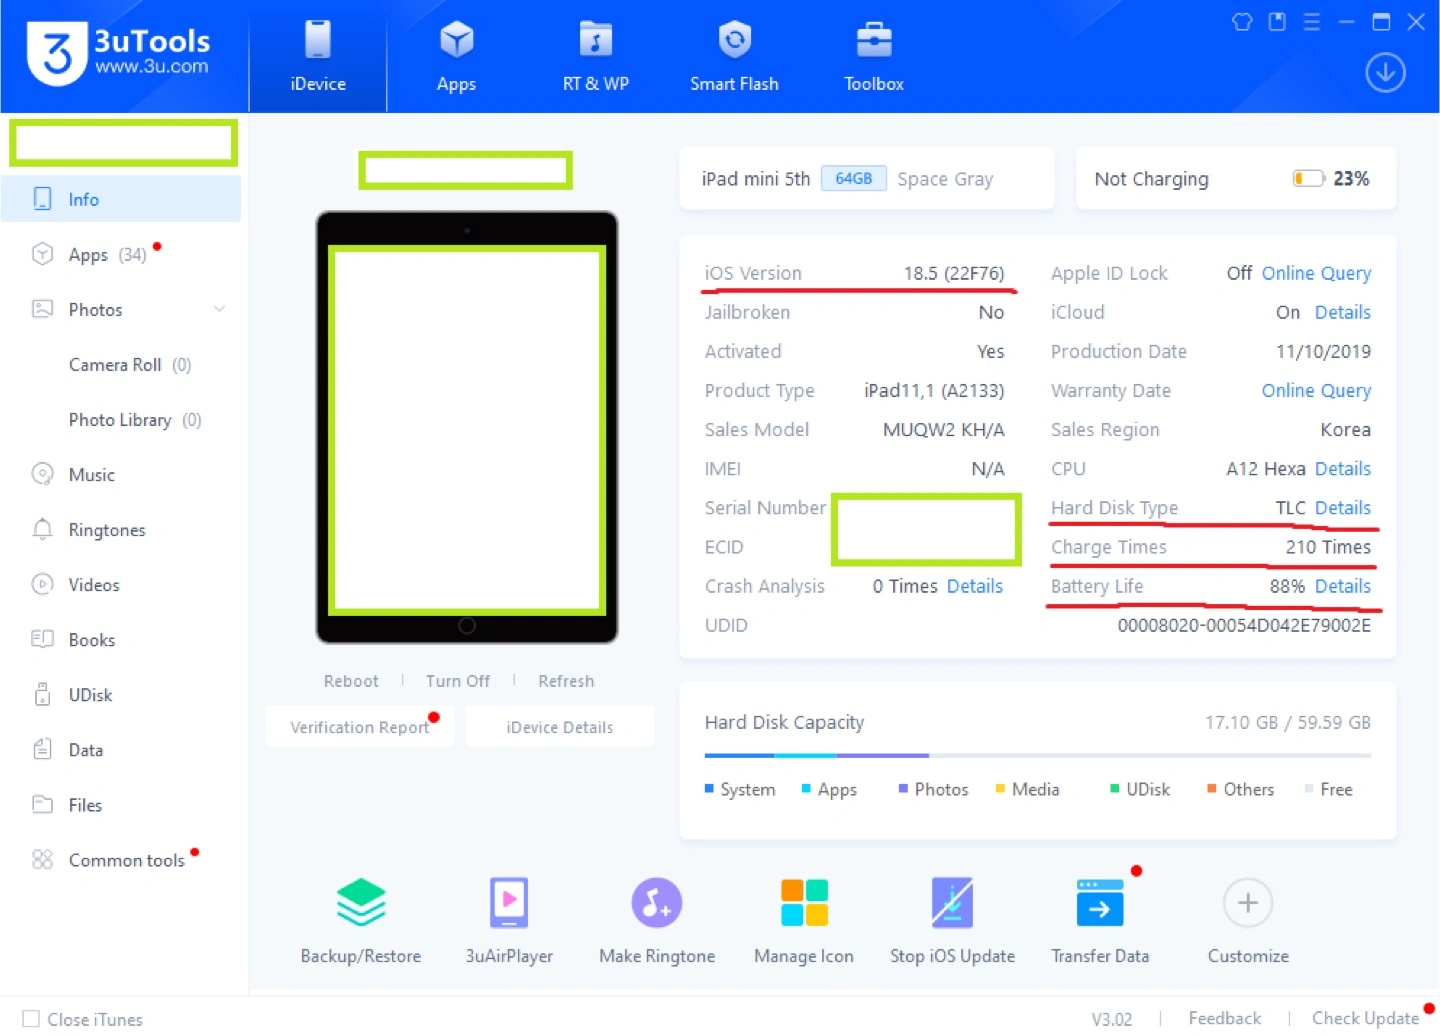Open Data in the sidebar
The height and width of the screenshot is (1036, 1440).
pyautogui.click(x=121, y=749)
